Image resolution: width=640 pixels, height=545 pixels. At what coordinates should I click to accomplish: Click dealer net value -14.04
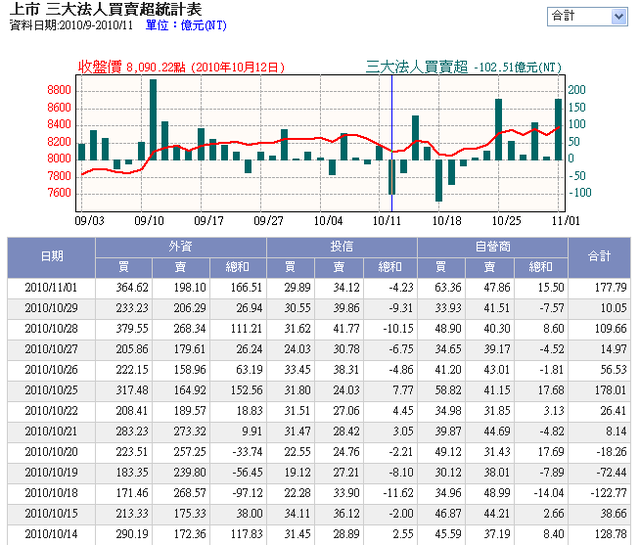[549, 493]
